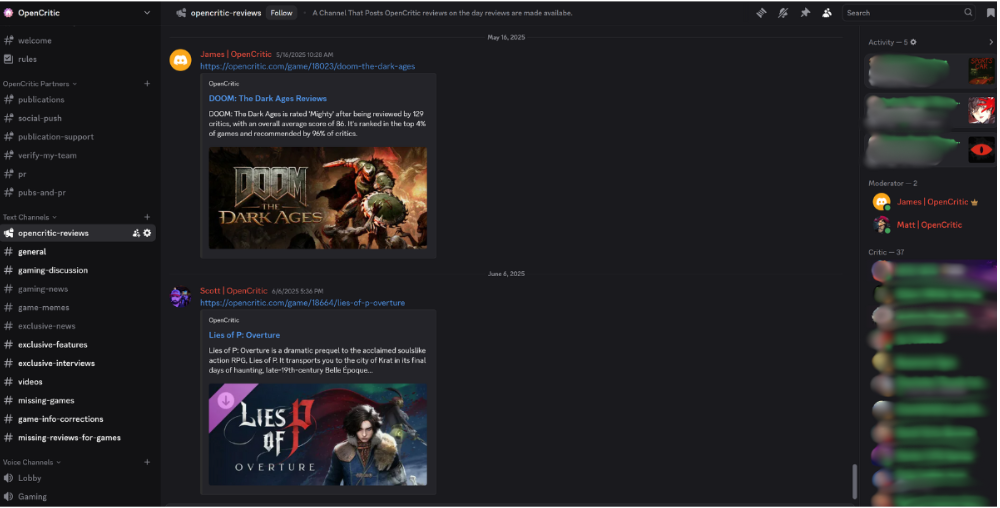Image resolution: width=1000 pixels, height=508 pixels.
Task: Click Scott's avatar in message
Action: (180, 296)
